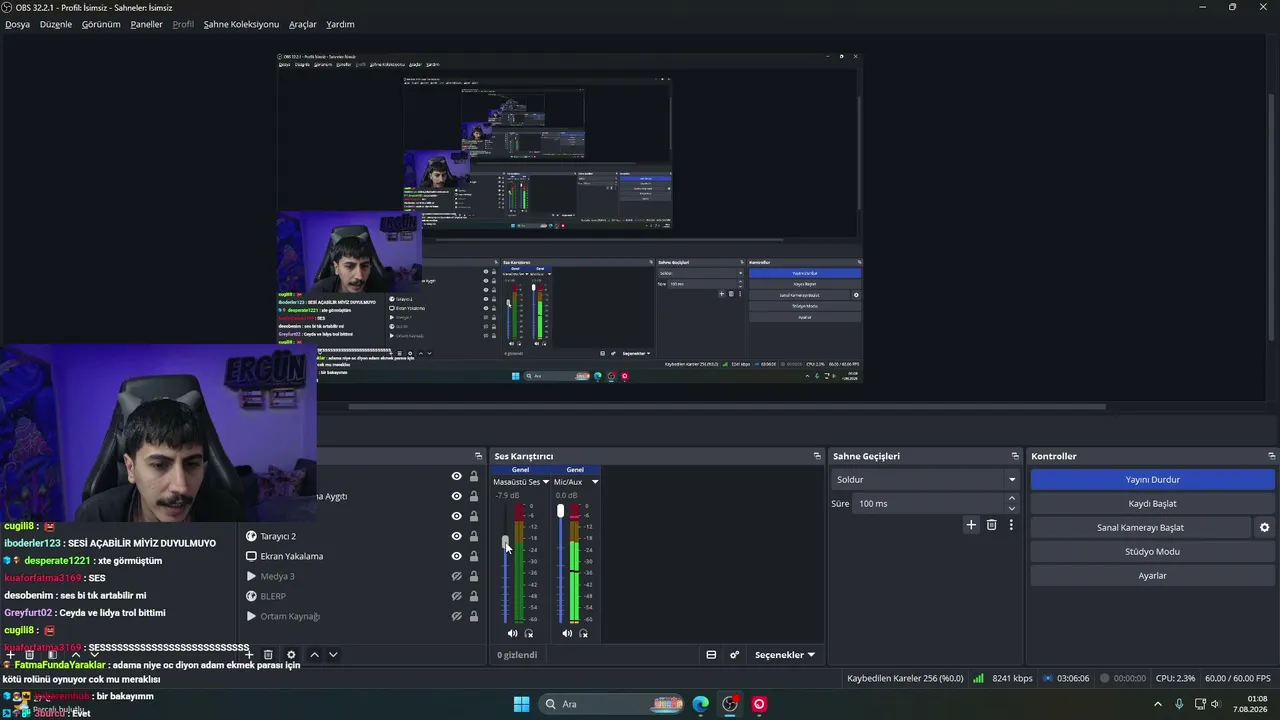Click the microphone icon in system tray
1280x720 pixels.
[x=1179, y=704]
